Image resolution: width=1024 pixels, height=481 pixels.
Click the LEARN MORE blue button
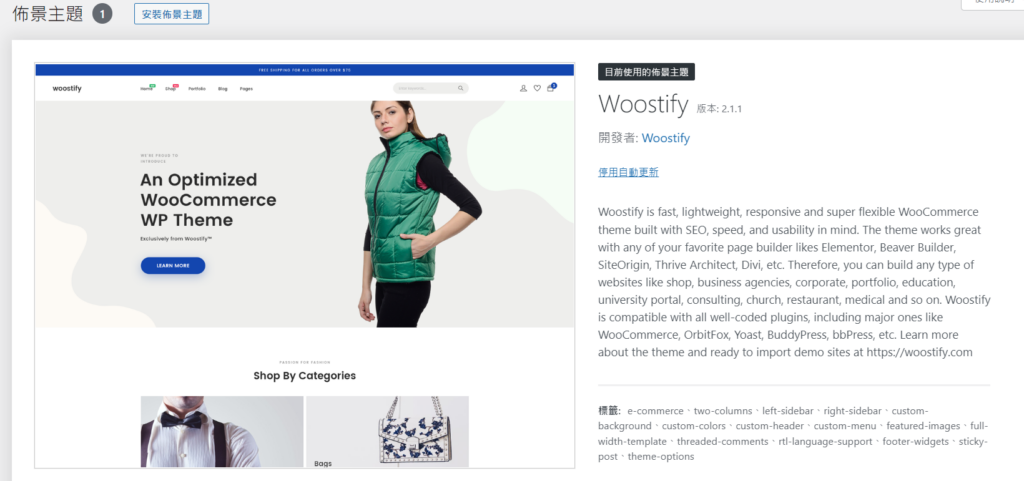[173, 266]
